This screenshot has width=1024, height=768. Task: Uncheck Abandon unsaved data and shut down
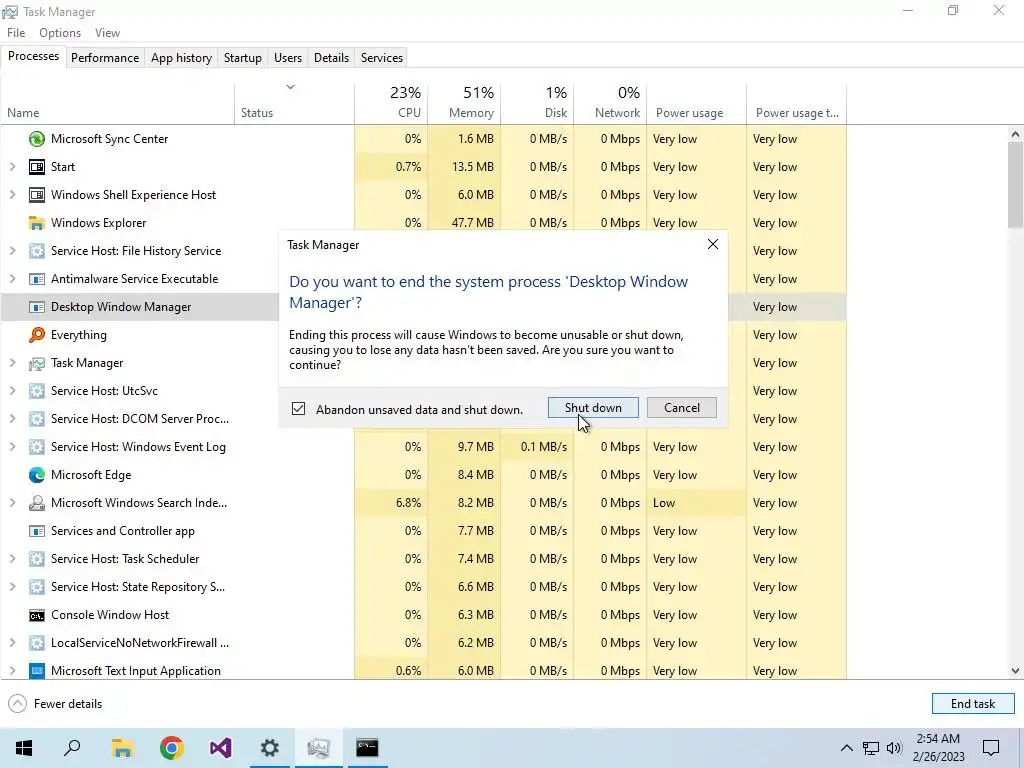point(298,409)
